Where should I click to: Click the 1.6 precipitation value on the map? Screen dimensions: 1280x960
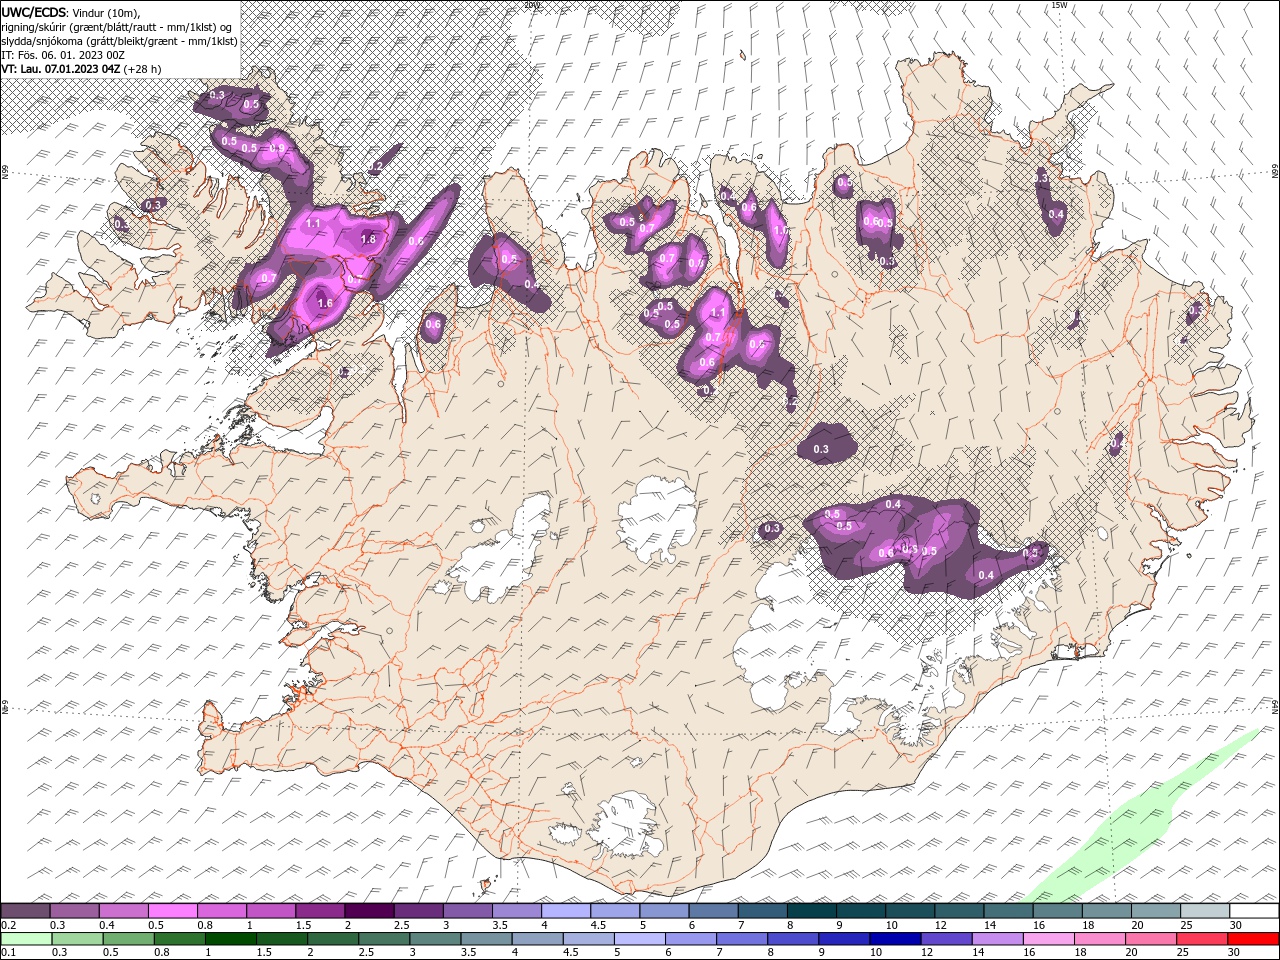pos(324,303)
